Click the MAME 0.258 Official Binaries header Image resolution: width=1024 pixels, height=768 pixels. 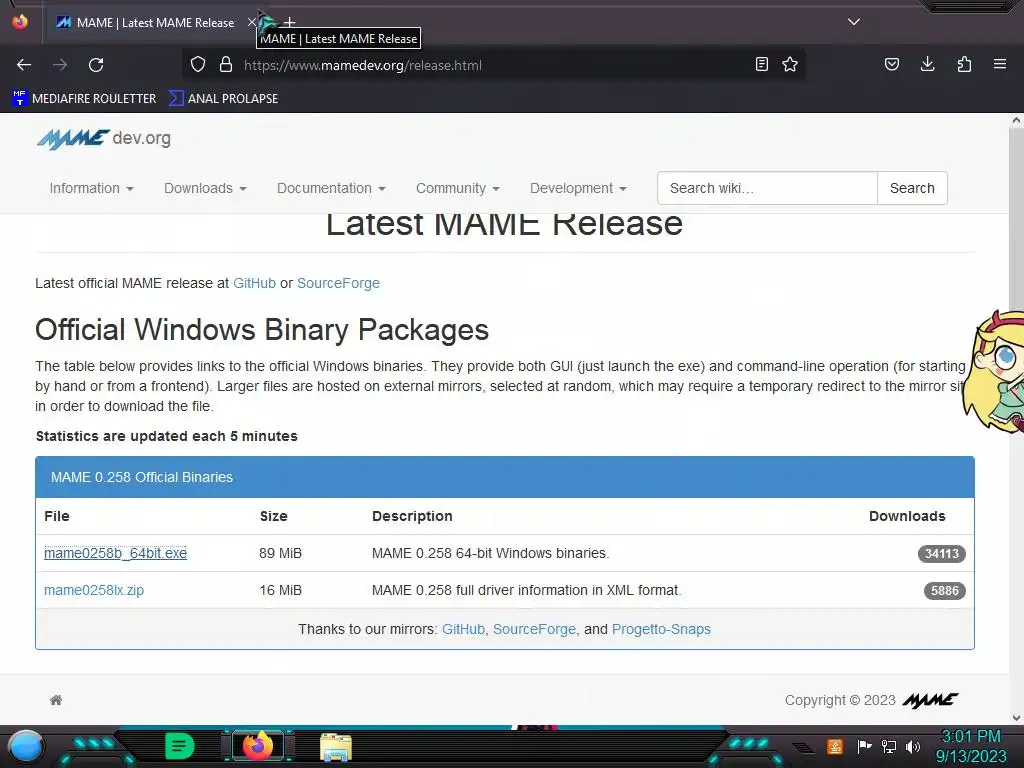coord(505,477)
